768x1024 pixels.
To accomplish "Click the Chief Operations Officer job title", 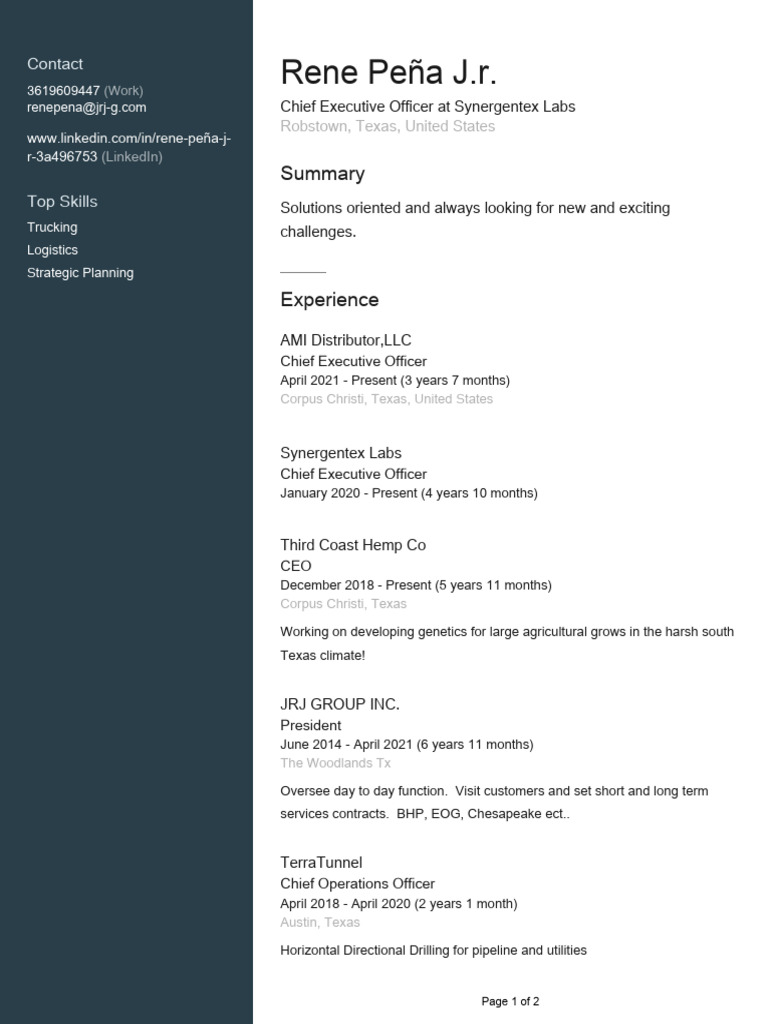I will pos(357,884).
